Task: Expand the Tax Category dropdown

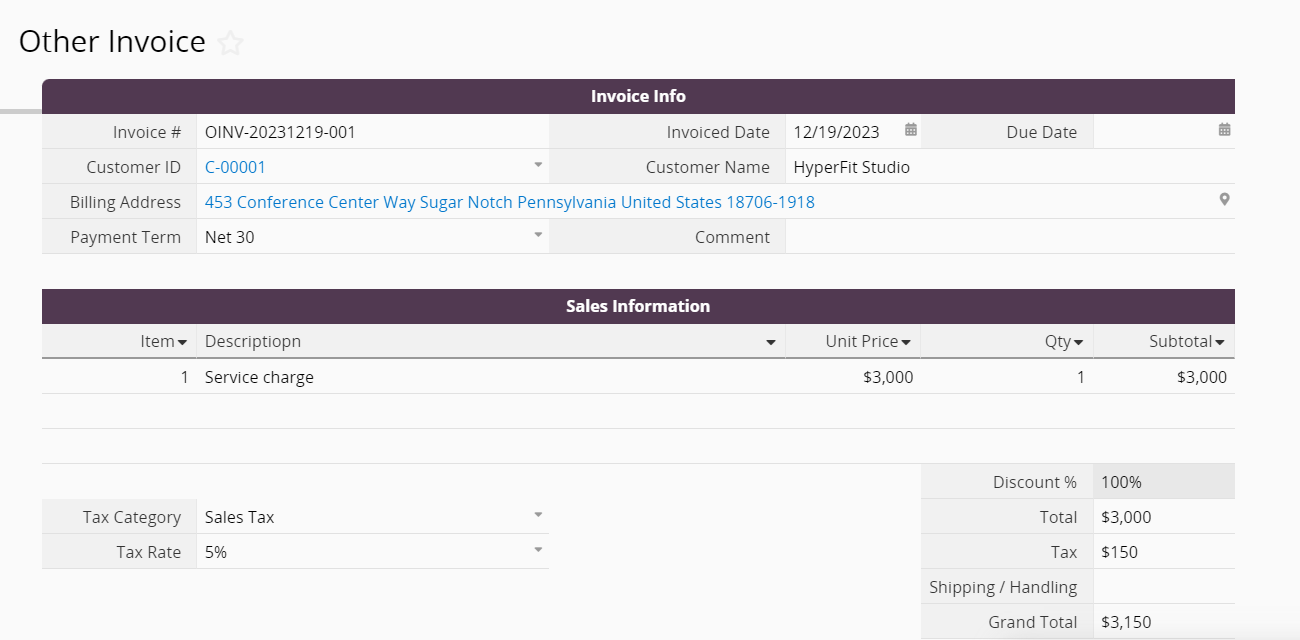Action: pos(538,515)
